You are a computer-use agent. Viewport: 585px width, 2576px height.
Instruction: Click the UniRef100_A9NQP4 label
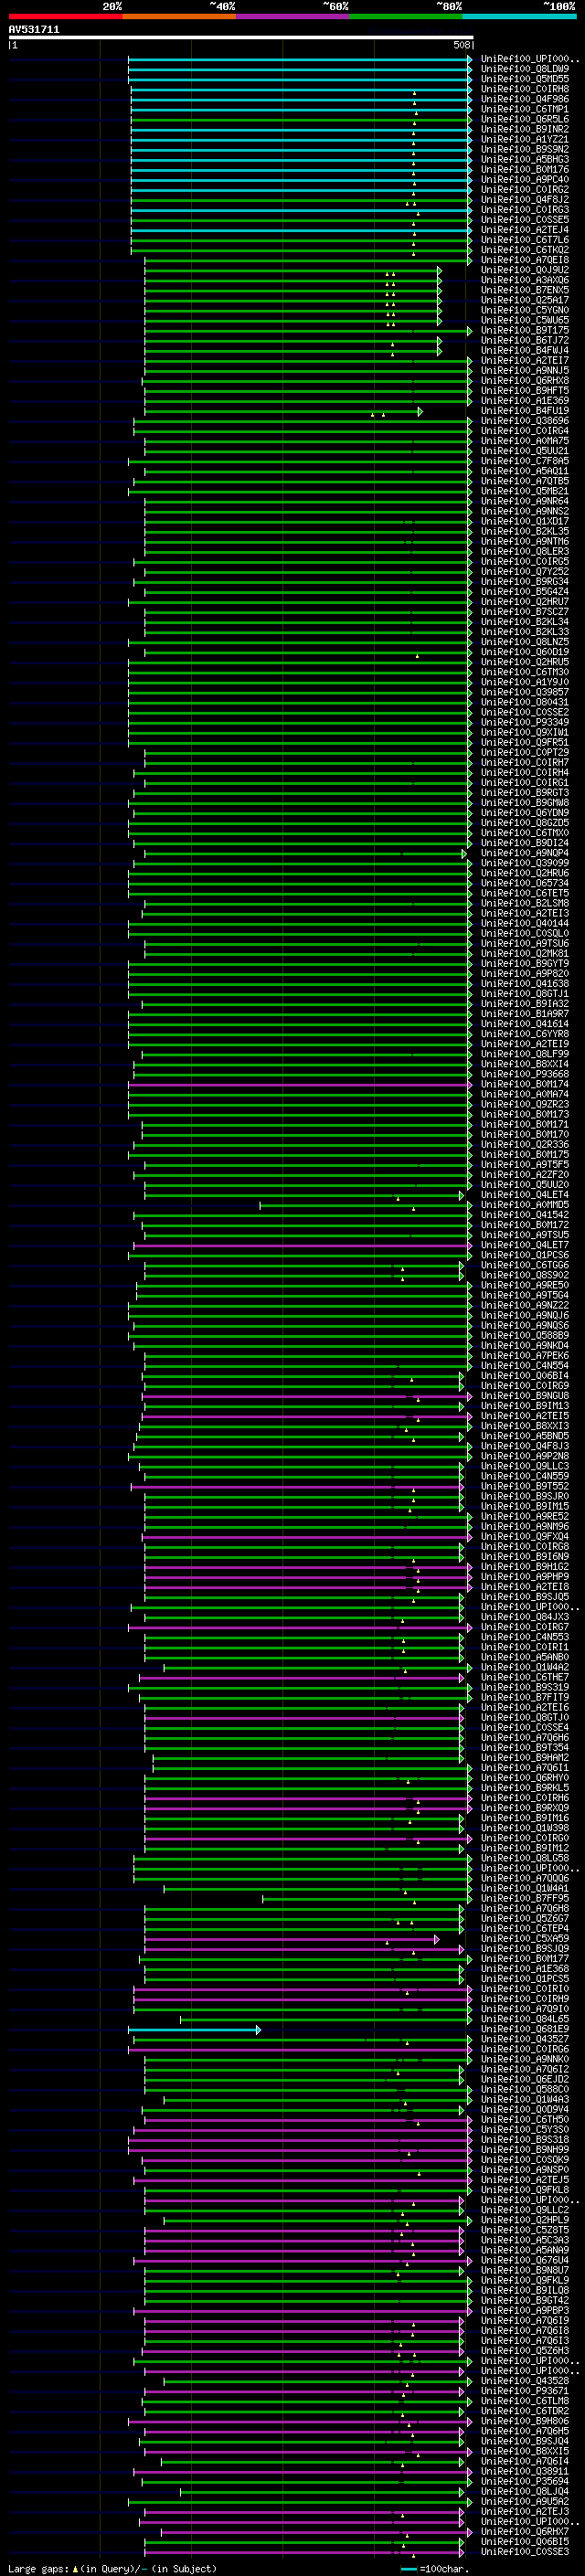(525, 853)
